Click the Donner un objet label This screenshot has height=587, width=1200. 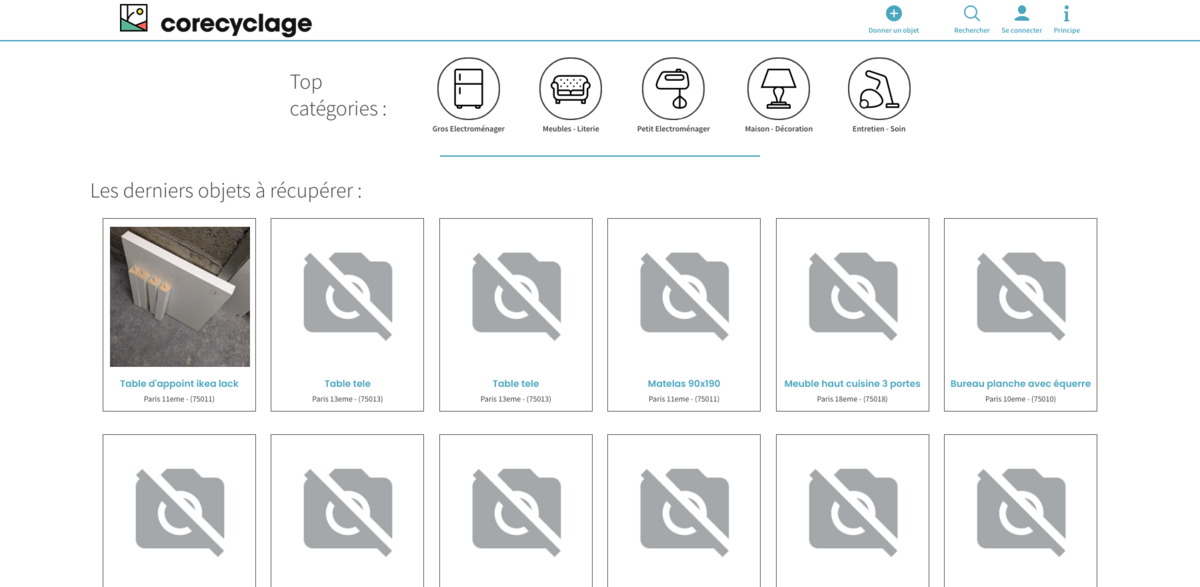(893, 31)
